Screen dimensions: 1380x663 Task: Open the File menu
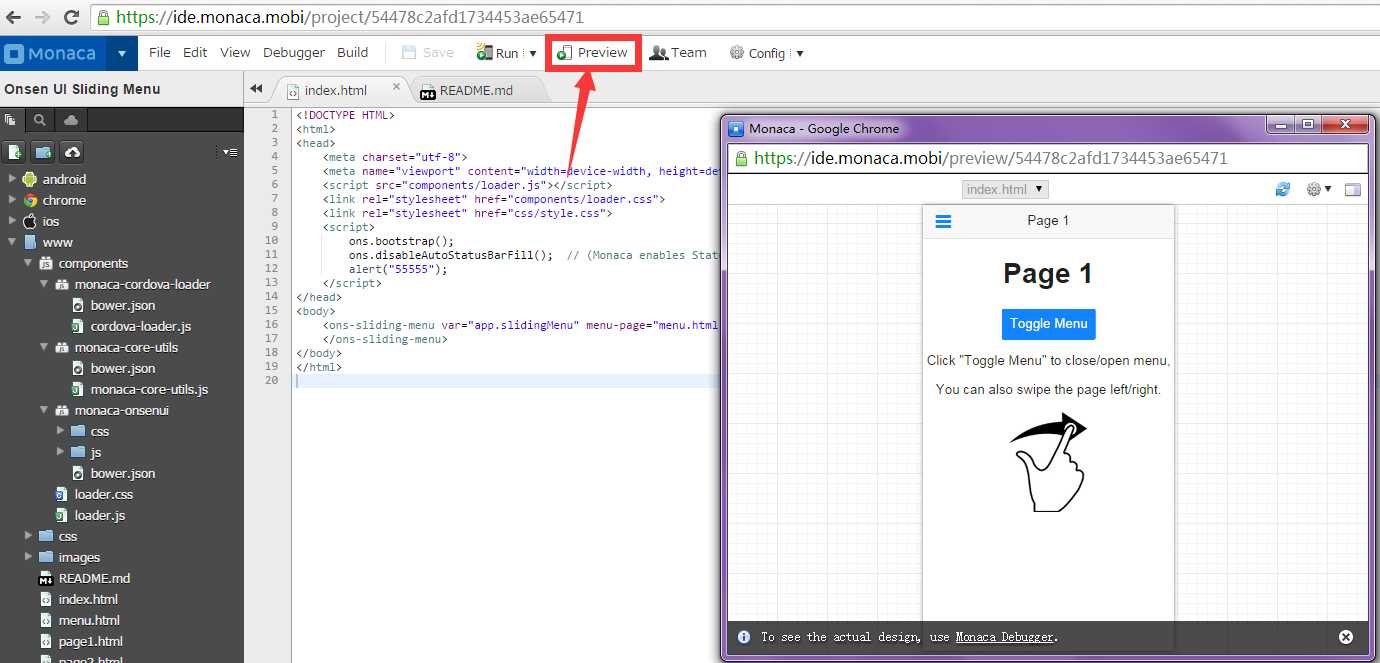click(160, 52)
